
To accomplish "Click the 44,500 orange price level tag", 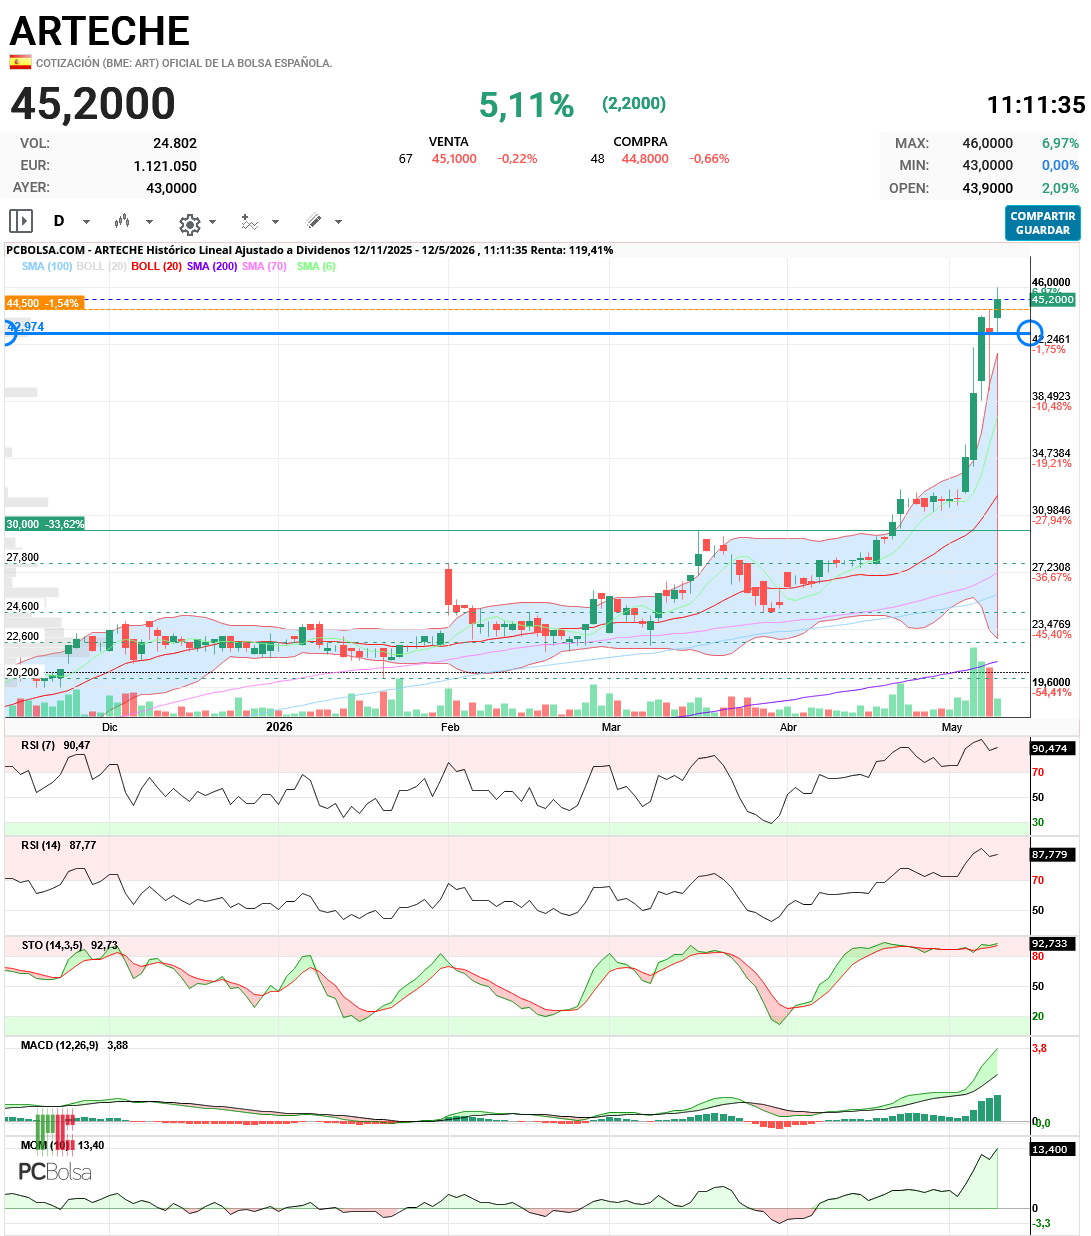I will (x=44, y=303).
